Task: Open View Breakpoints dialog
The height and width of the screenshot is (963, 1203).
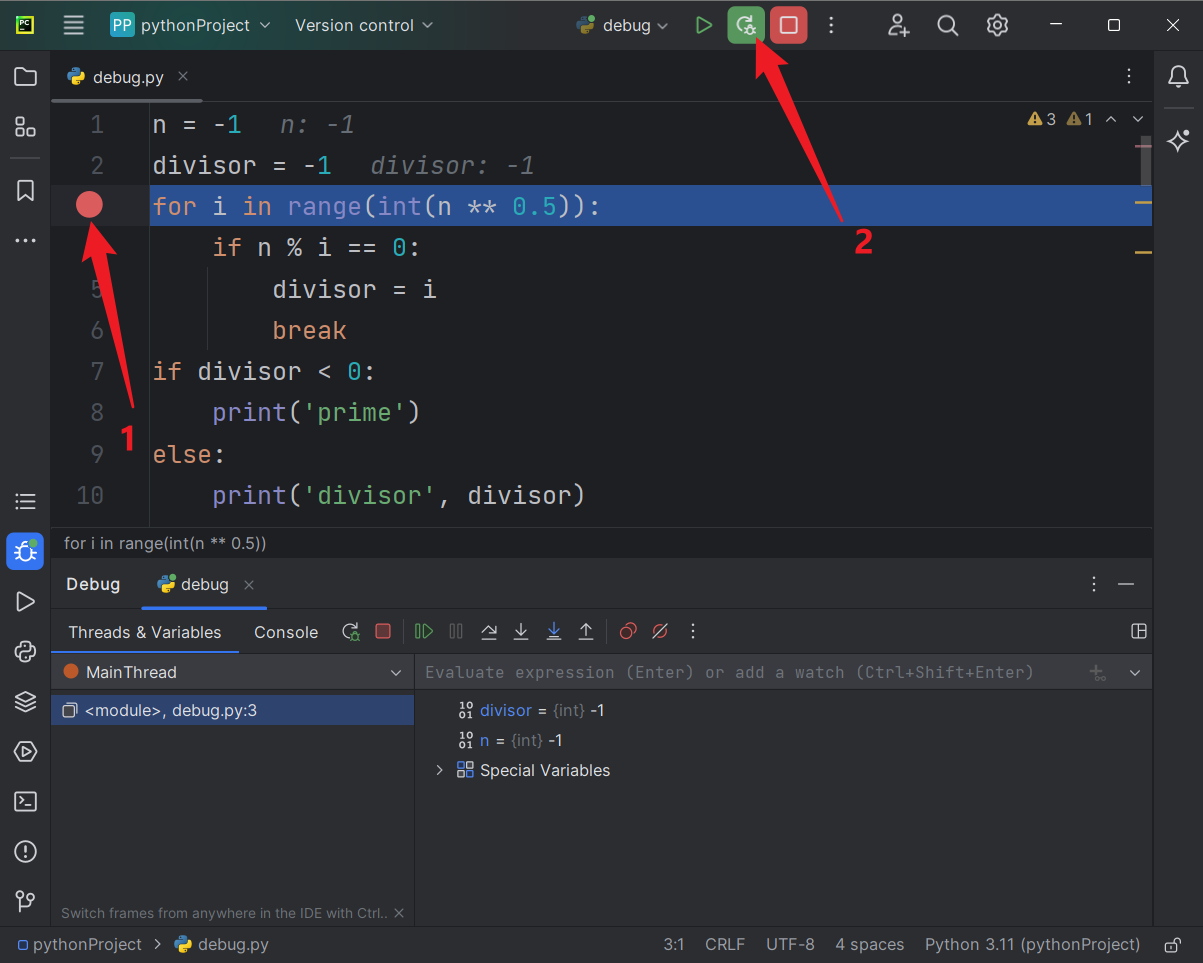Action: pos(628,631)
